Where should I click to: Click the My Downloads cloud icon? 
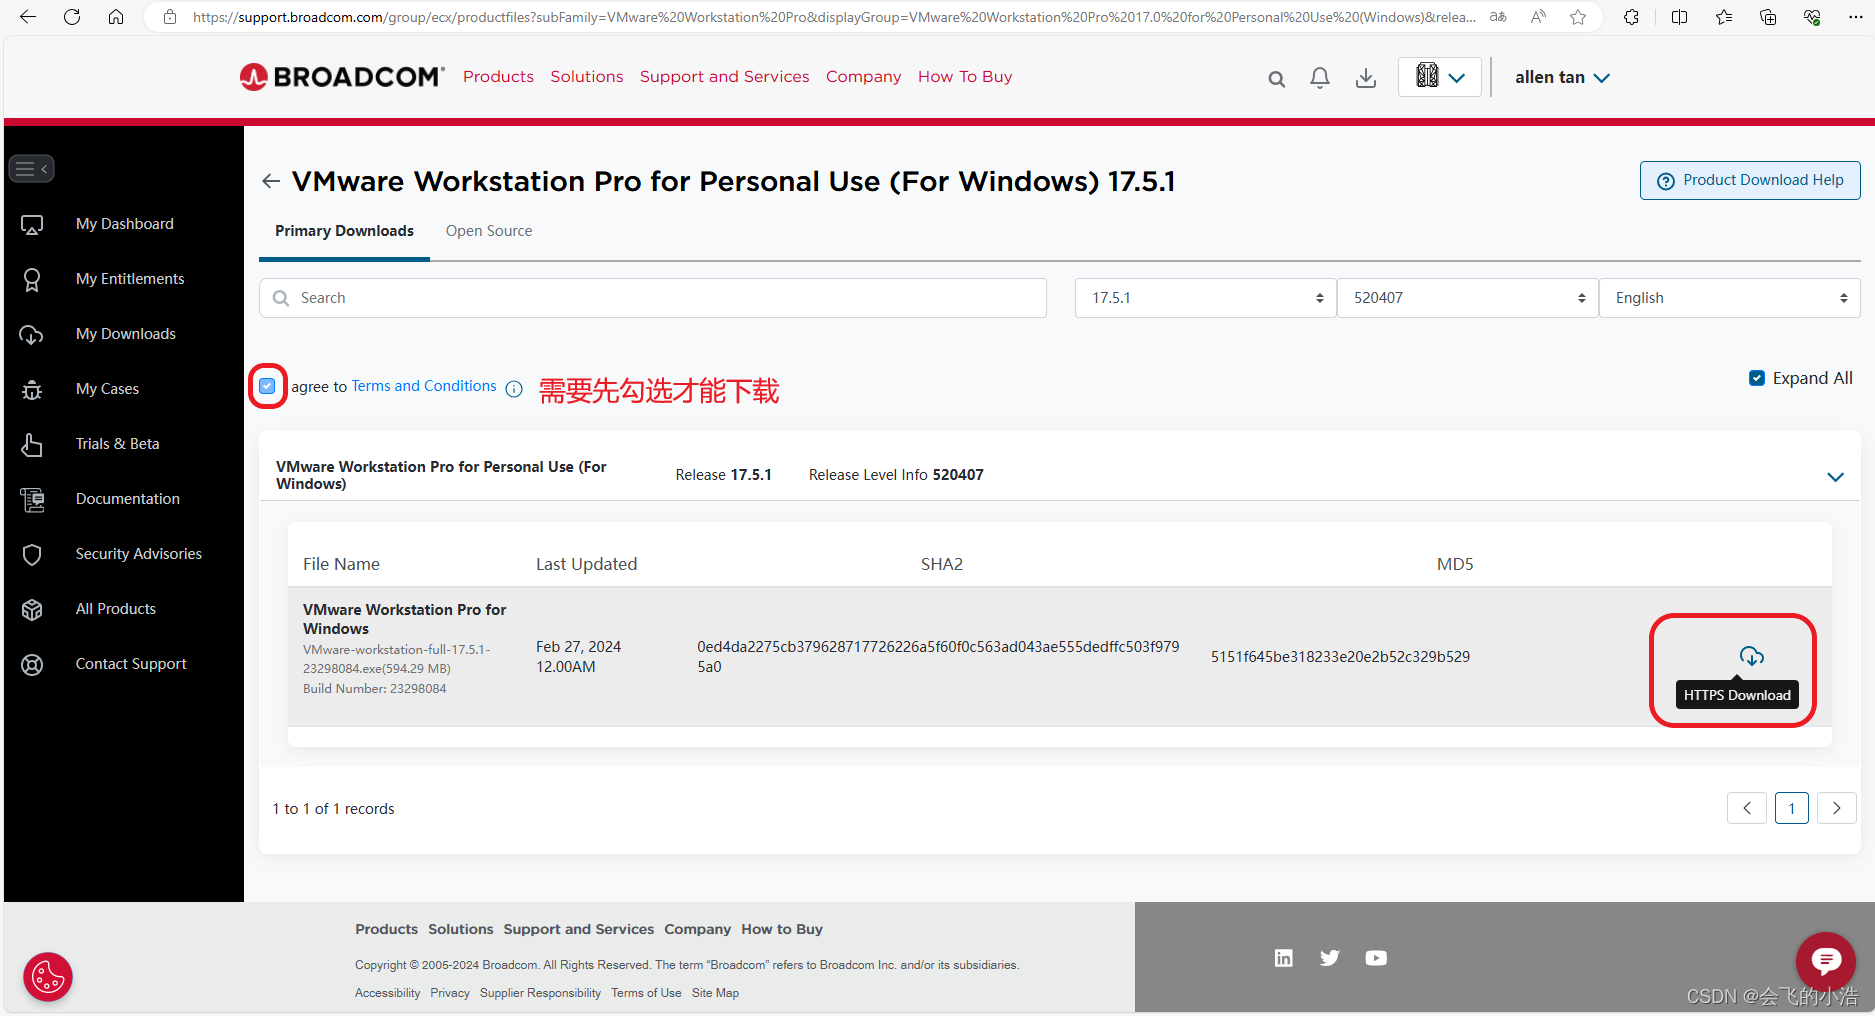[x=32, y=335]
